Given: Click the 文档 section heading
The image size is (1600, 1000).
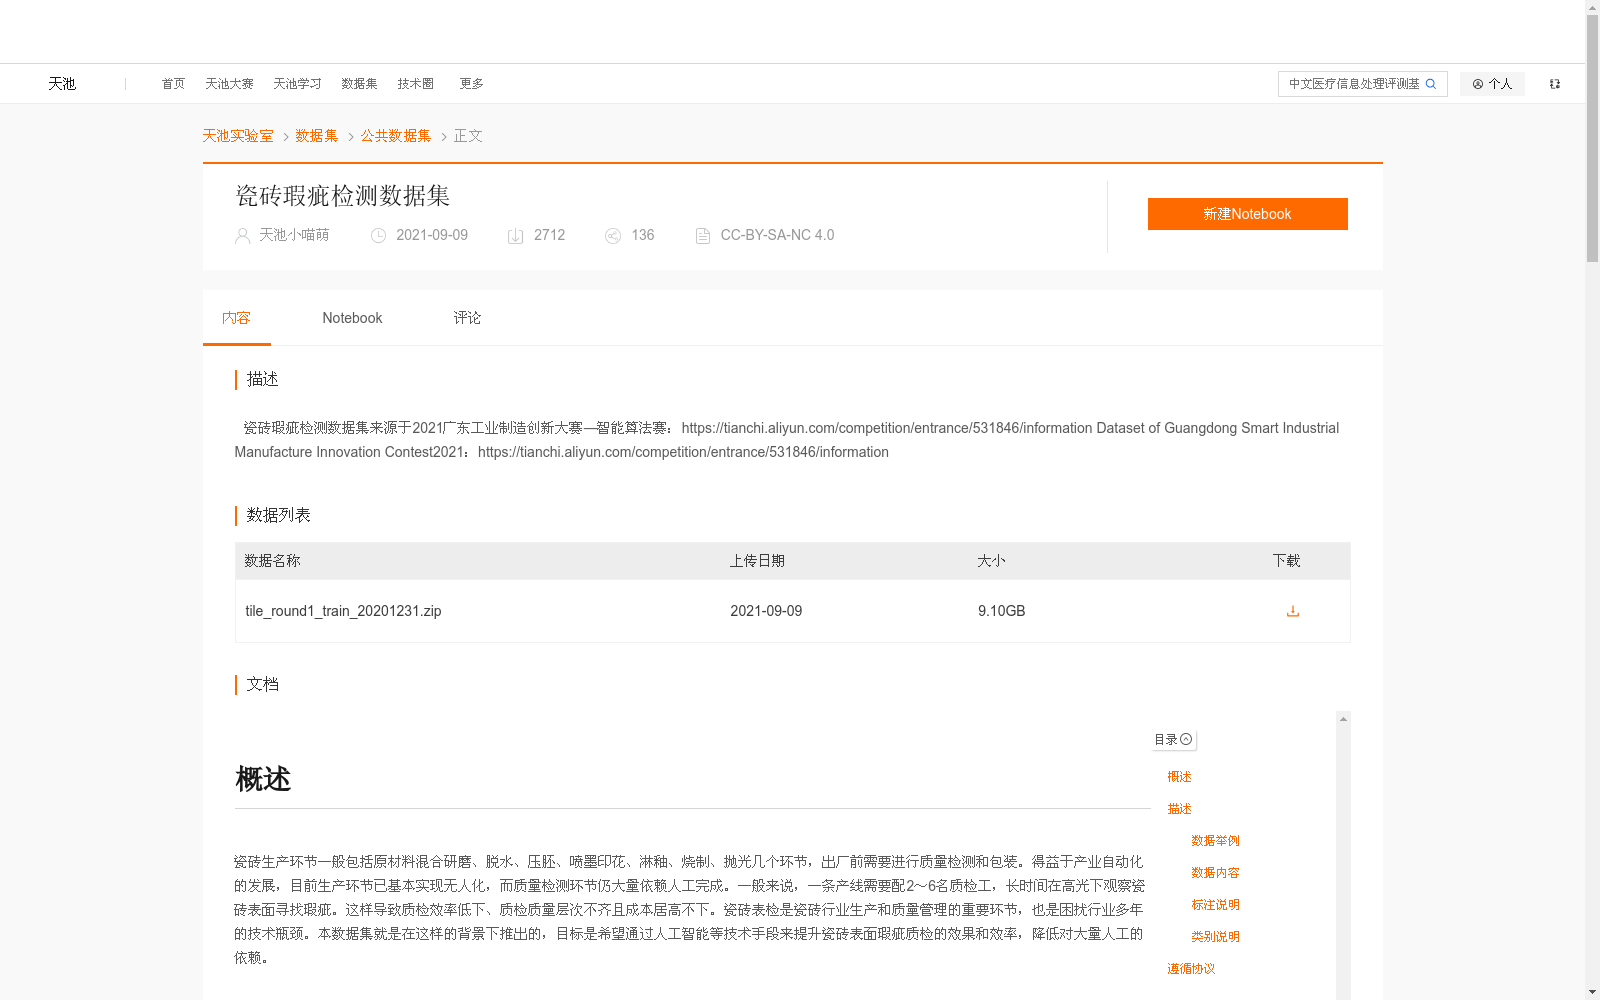Looking at the screenshot, I should (262, 684).
